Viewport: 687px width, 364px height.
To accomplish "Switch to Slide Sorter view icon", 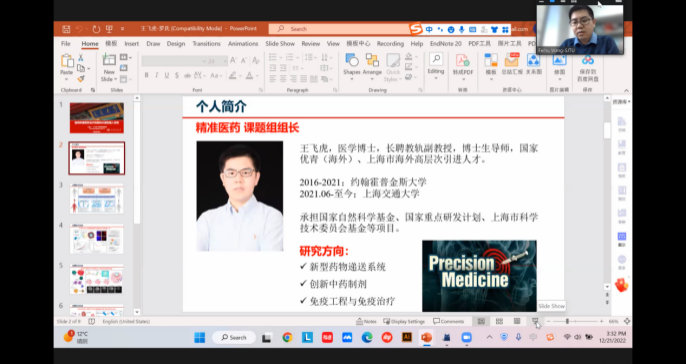I will [x=499, y=322].
